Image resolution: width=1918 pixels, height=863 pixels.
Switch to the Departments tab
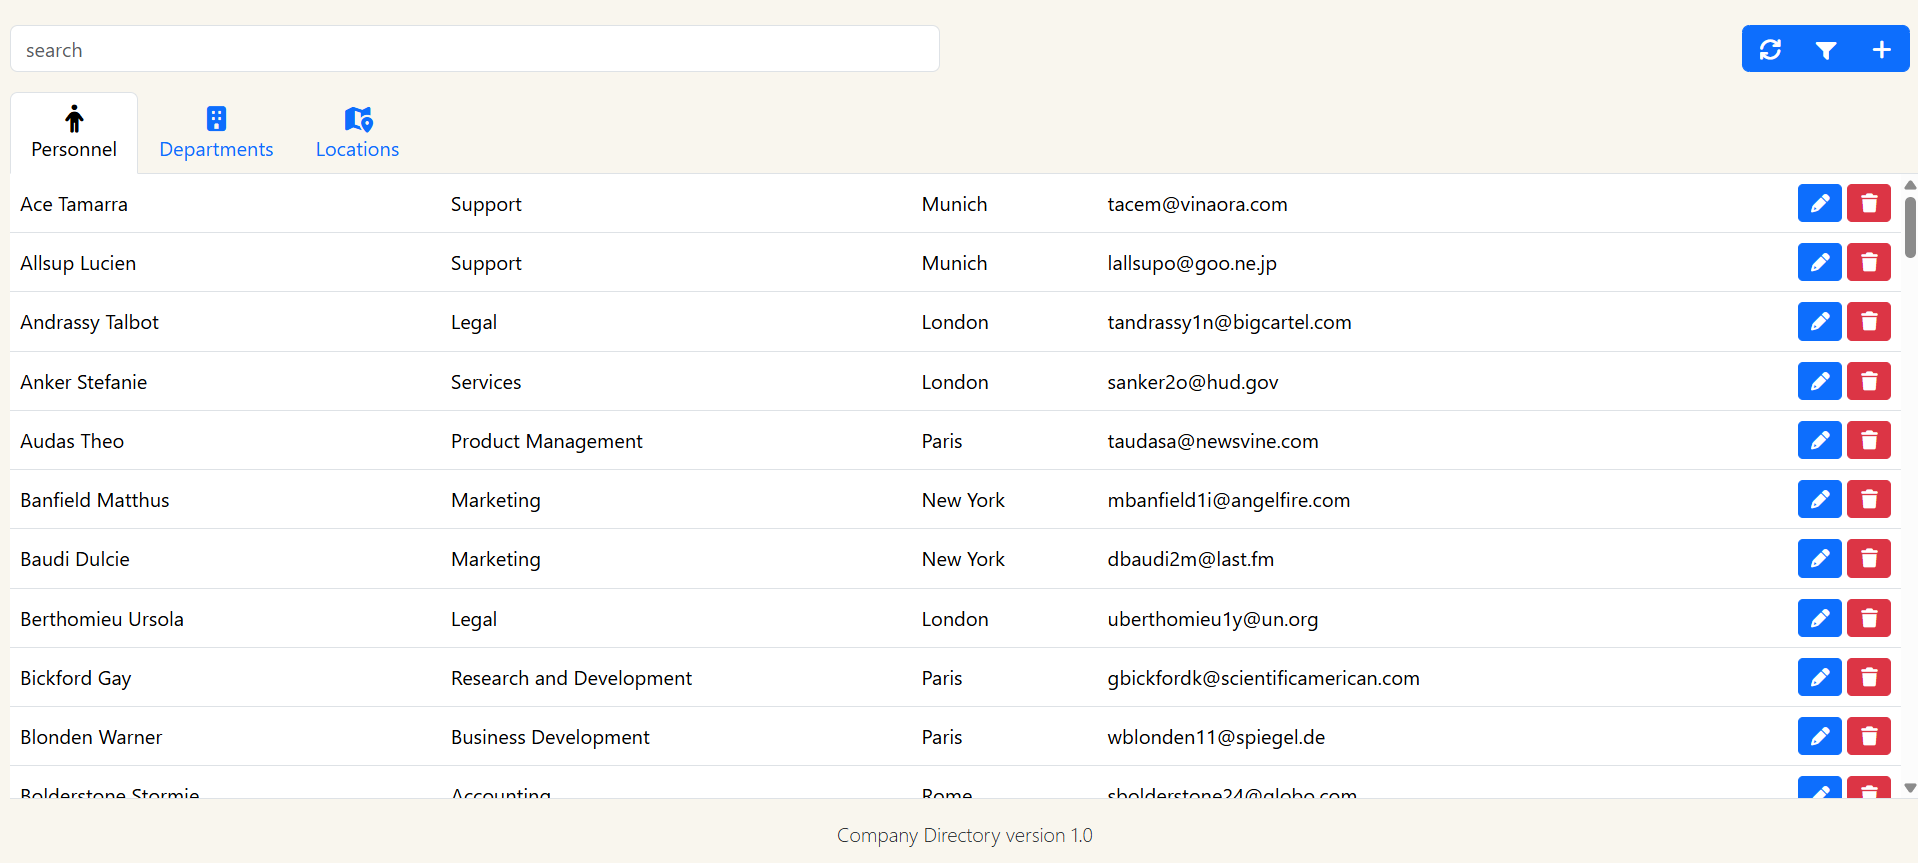point(216,133)
